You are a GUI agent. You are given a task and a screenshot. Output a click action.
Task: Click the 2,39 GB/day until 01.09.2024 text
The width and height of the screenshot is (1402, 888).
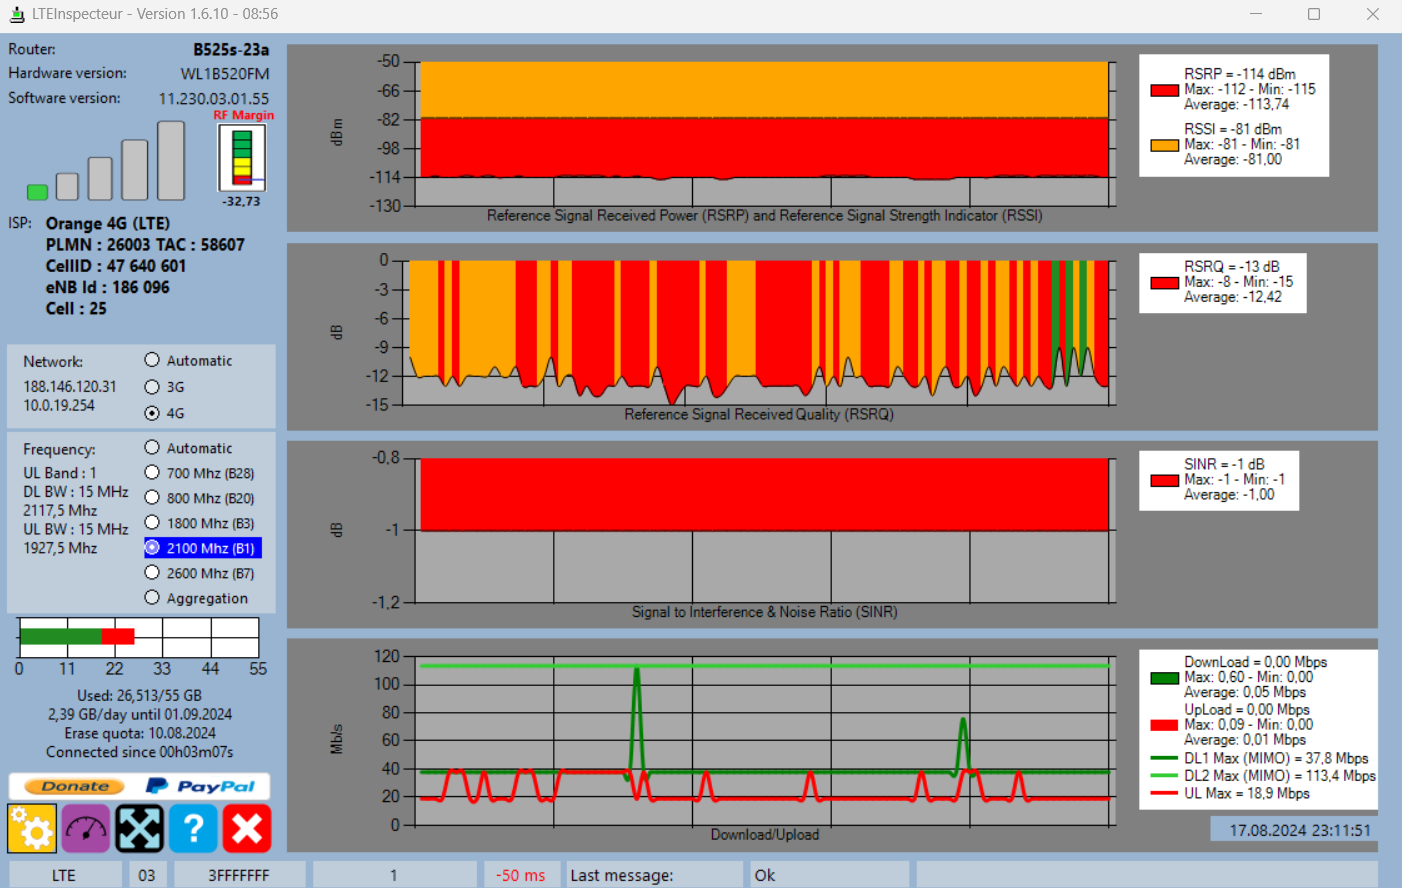click(139, 714)
